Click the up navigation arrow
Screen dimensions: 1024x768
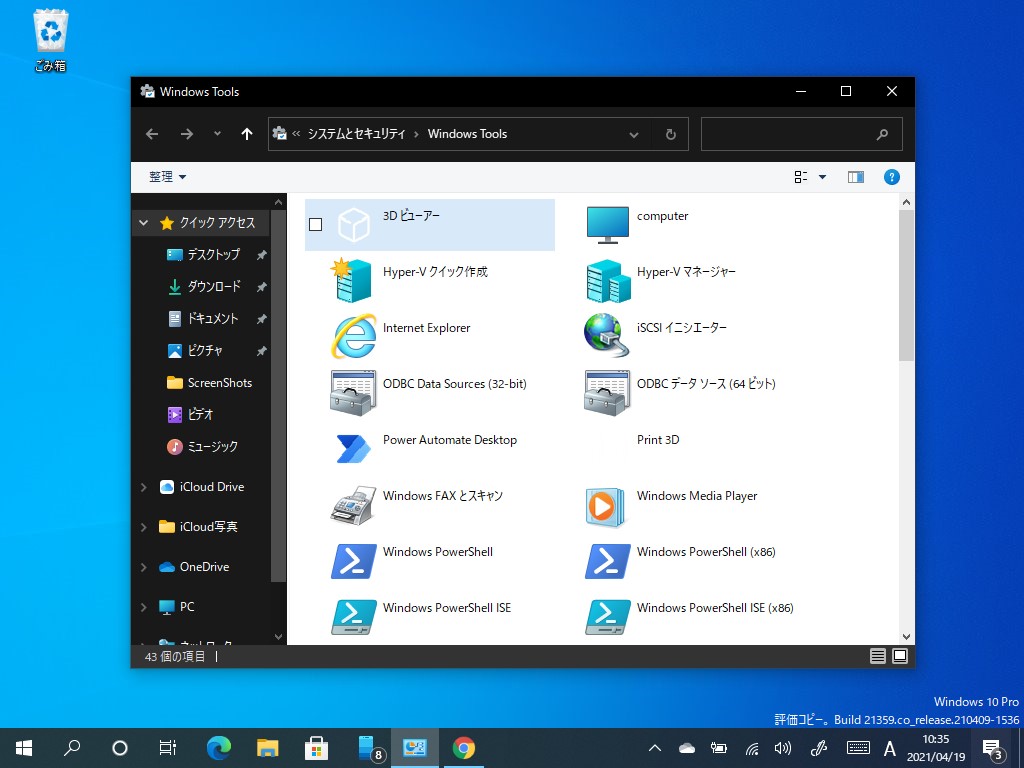pos(247,133)
